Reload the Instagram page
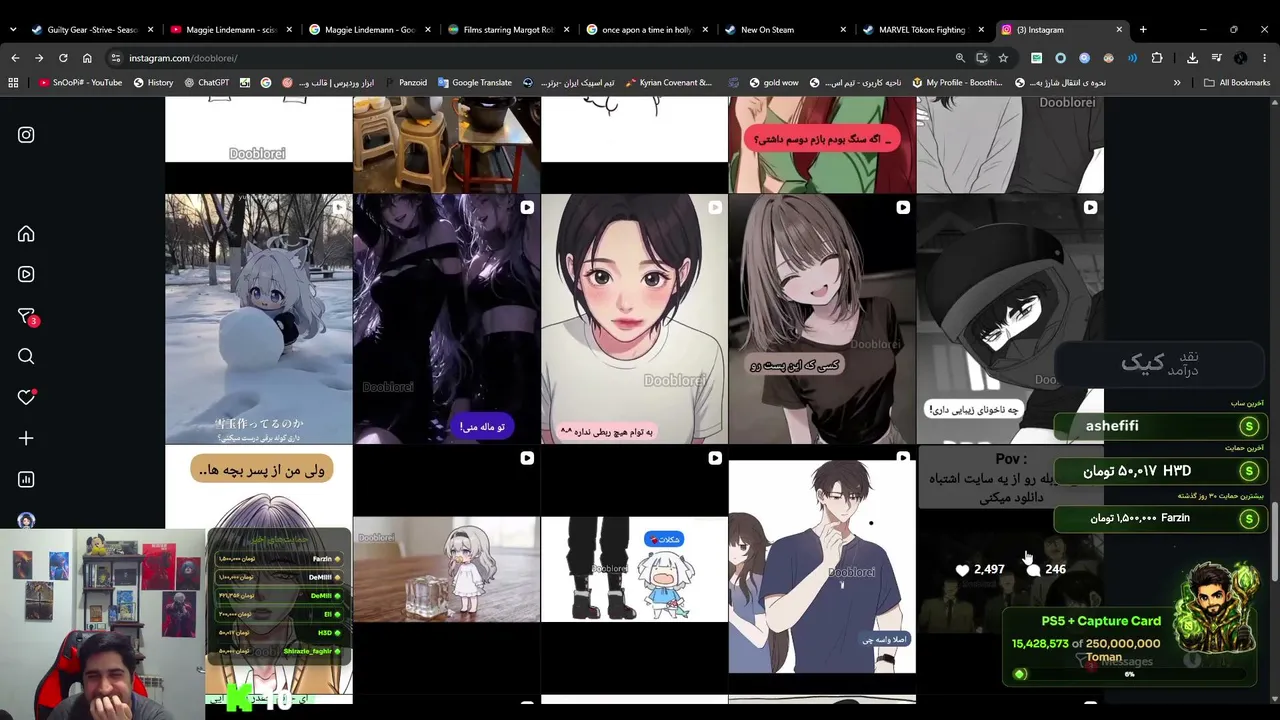1280x720 pixels. pos(63,58)
